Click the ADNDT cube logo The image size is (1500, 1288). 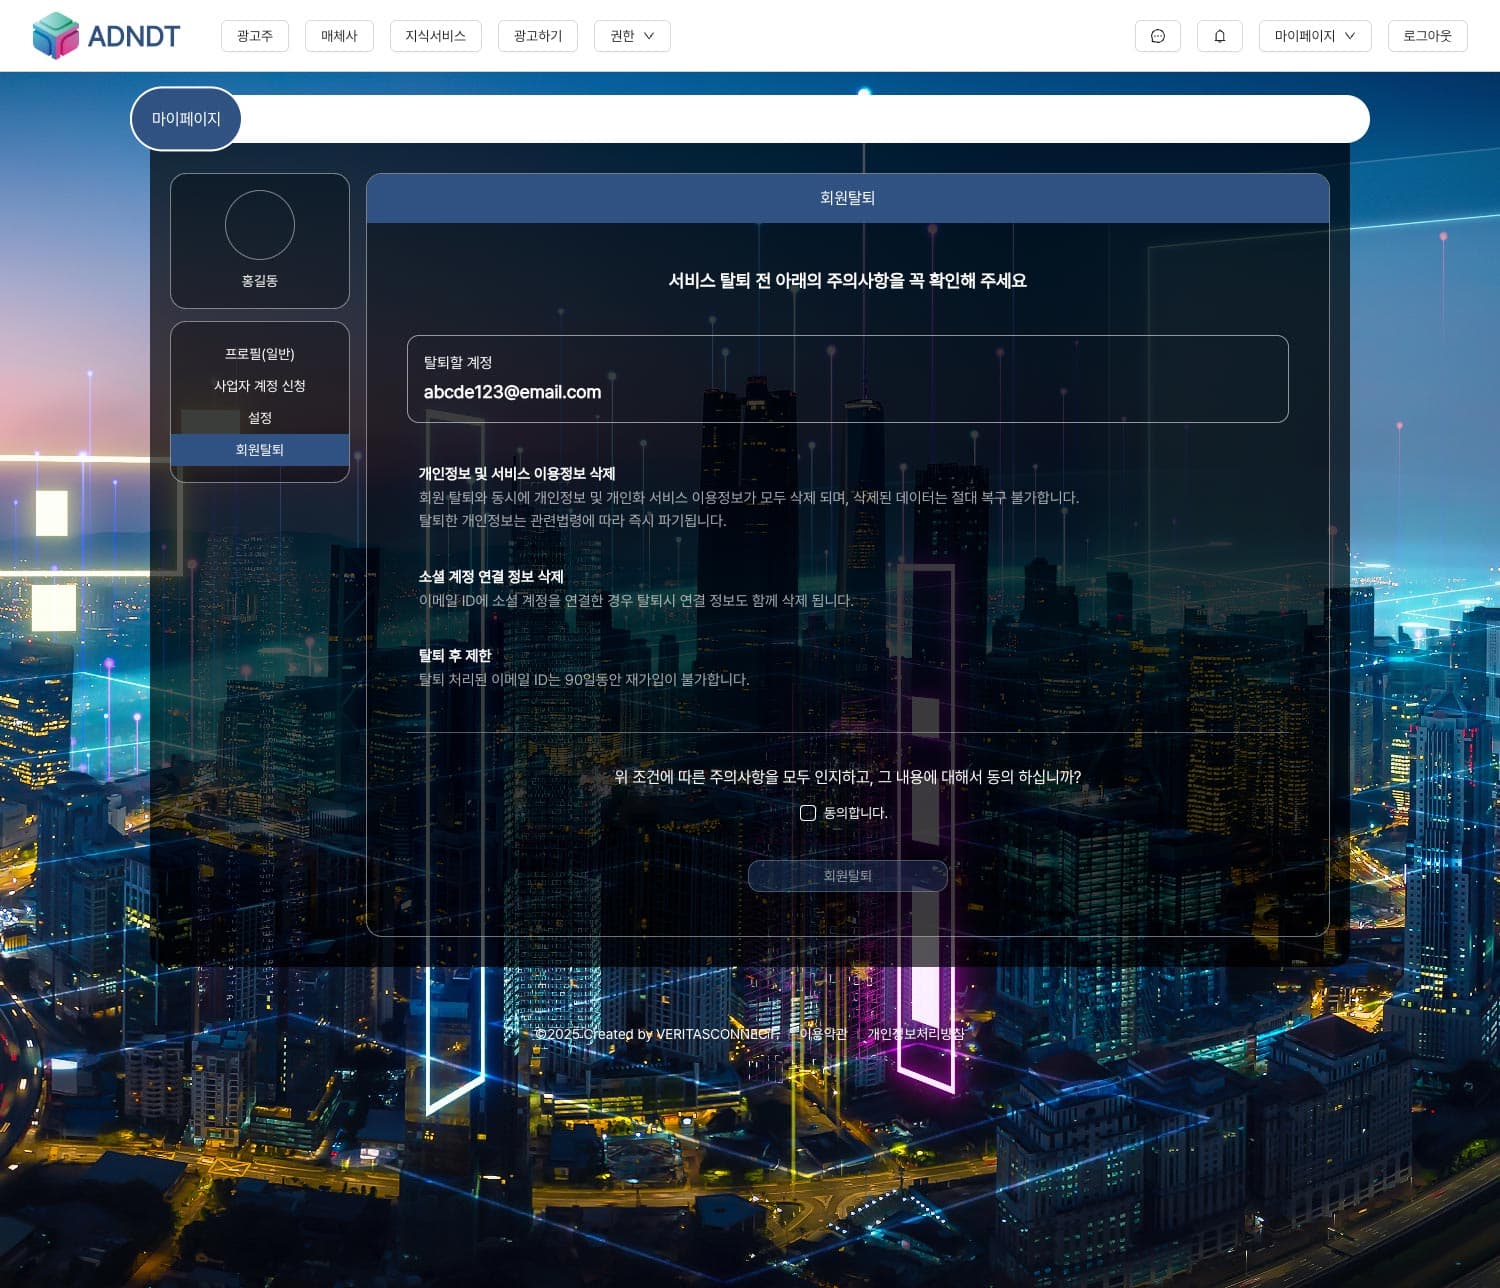click(x=55, y=36)
